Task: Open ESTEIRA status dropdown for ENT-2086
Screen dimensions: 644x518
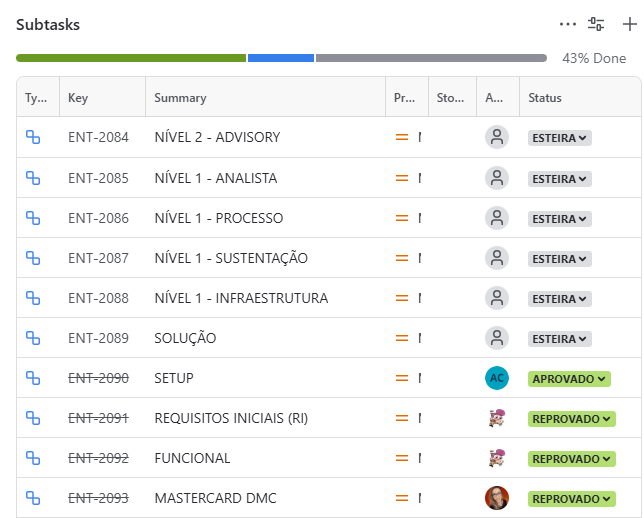Action: click(560, 219)
